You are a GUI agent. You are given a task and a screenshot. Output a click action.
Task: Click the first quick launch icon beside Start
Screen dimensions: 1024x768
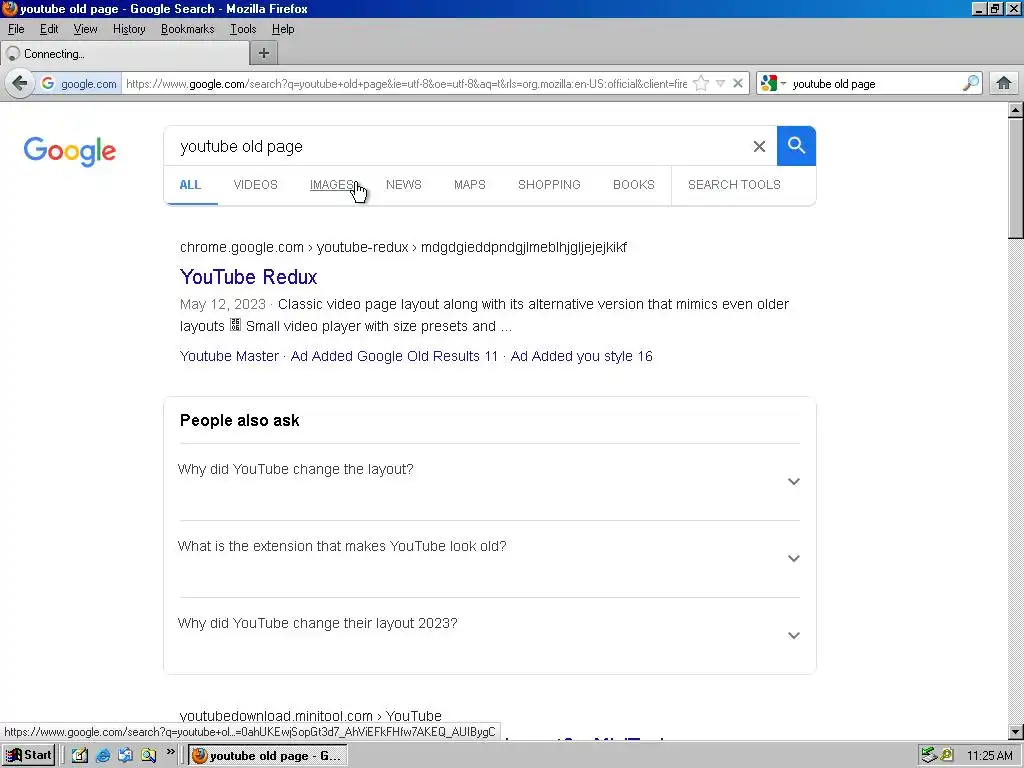[80, 756]
